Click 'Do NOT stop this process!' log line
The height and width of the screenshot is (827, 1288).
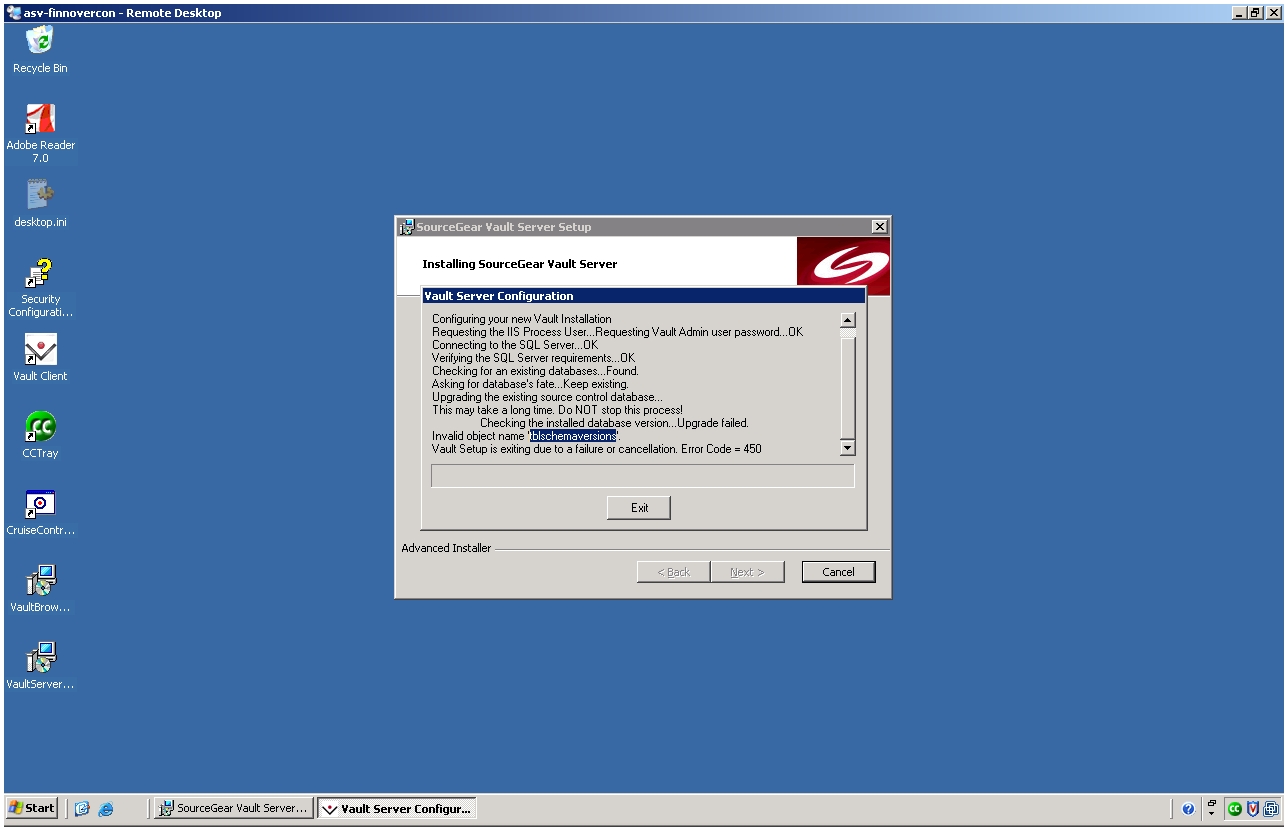[x=557, y=410]
